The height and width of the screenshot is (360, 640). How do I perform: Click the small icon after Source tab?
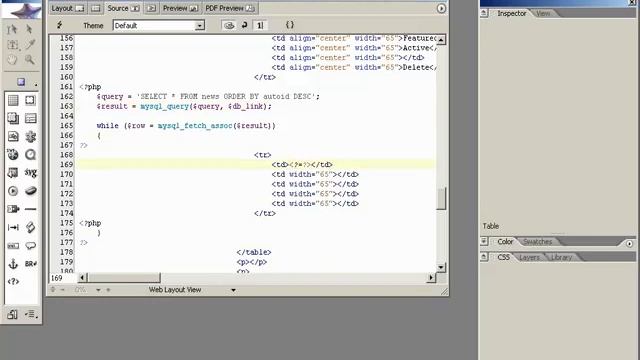pos(151,8)
